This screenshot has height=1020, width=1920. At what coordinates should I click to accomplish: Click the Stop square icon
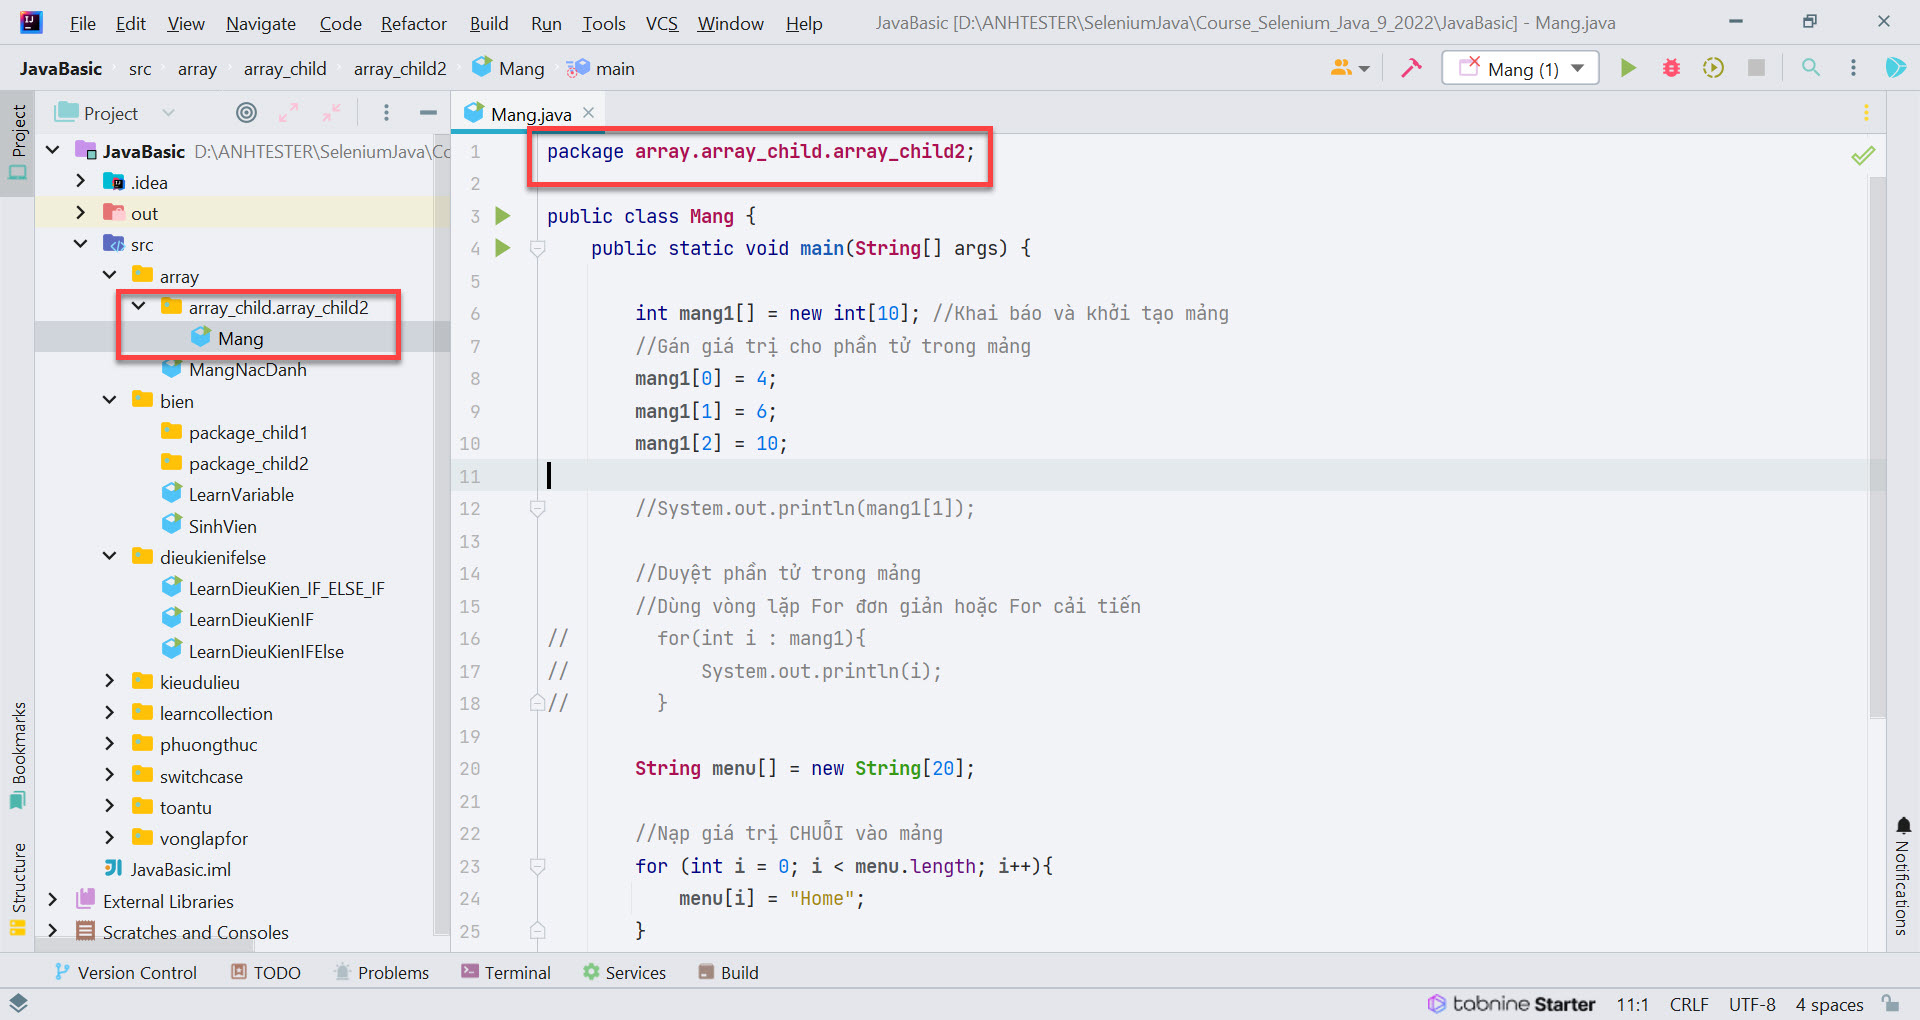(x=1756, y=68)
